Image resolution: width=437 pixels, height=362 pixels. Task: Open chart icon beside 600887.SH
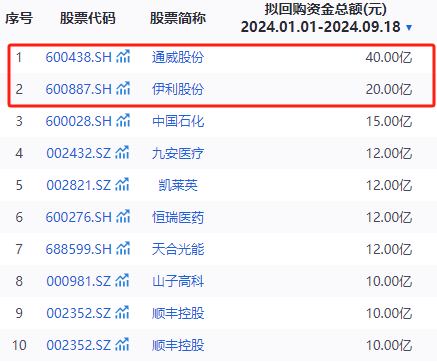pos(123,88)
